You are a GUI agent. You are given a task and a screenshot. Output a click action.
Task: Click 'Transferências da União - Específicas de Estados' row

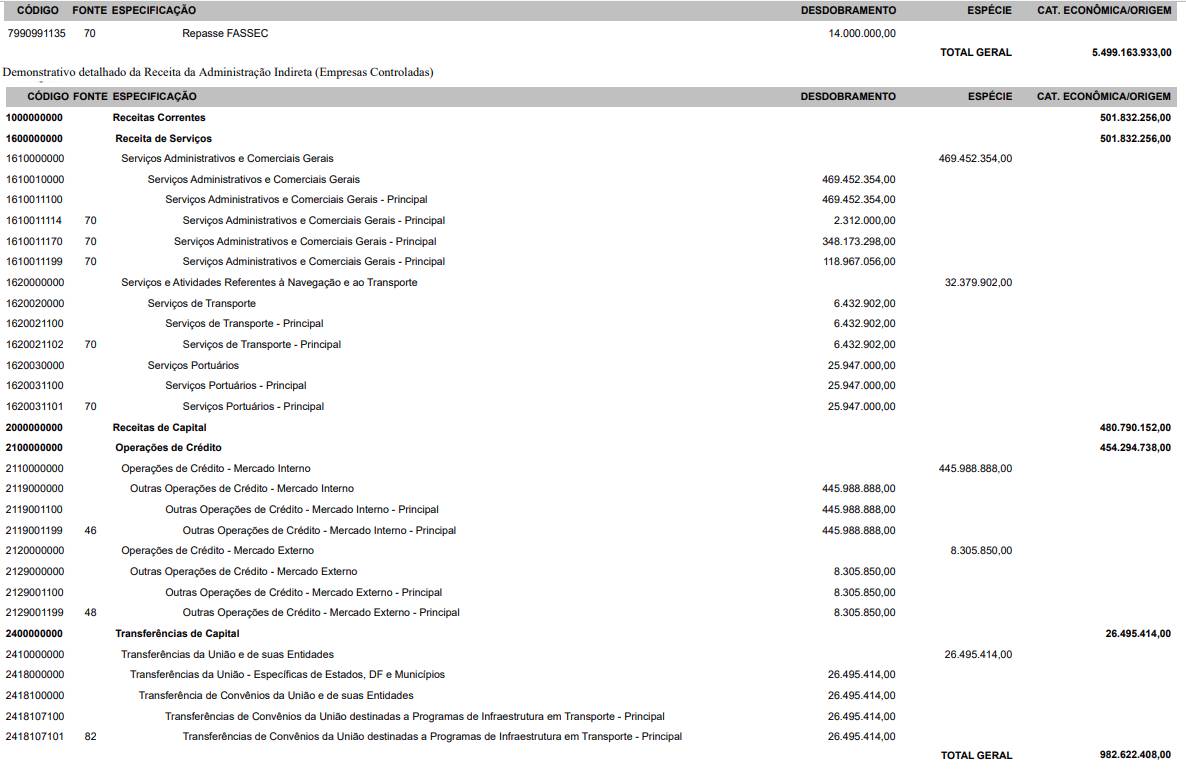point(287,674)
